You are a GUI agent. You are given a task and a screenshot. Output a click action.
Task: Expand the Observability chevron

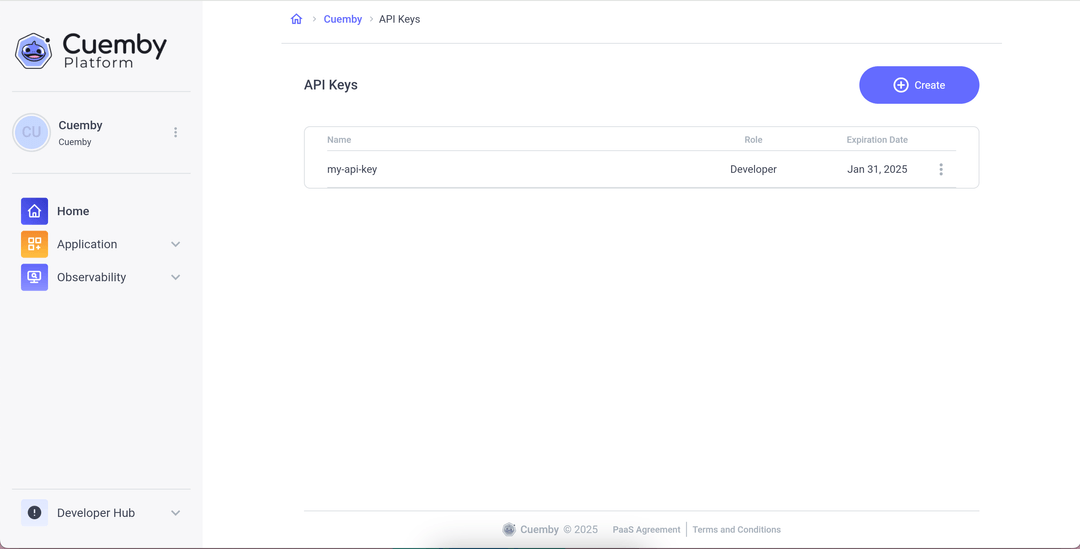[x=176, y=278]
